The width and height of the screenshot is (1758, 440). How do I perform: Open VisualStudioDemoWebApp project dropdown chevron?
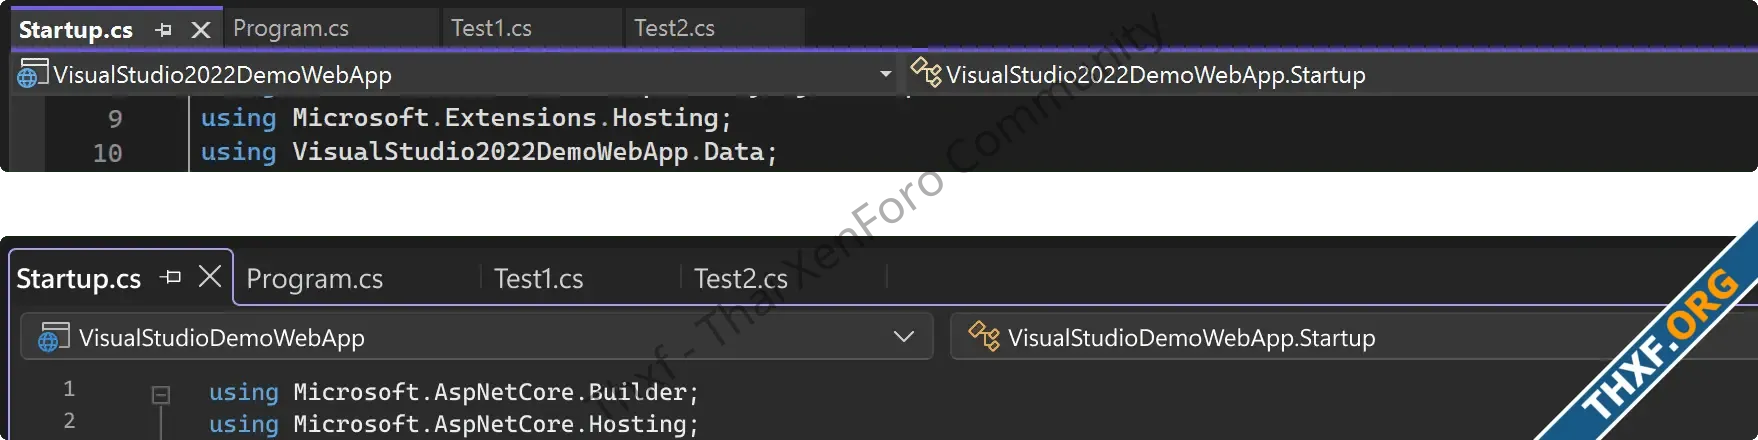click(x=904, y=337)
